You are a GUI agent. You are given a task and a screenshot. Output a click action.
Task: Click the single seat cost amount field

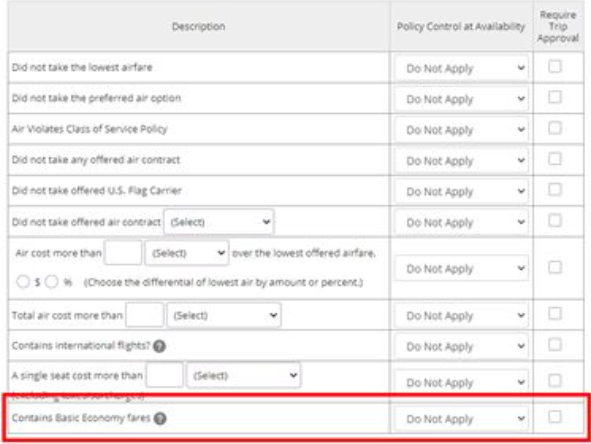[x=165, y=375]
